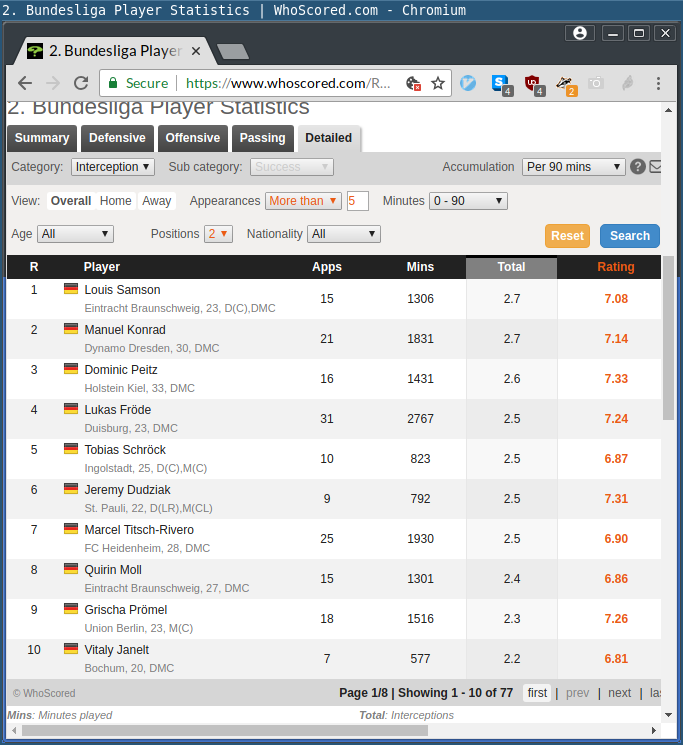
Task: Click the greyed-out feather extension icon
Action: pos(627,83)
